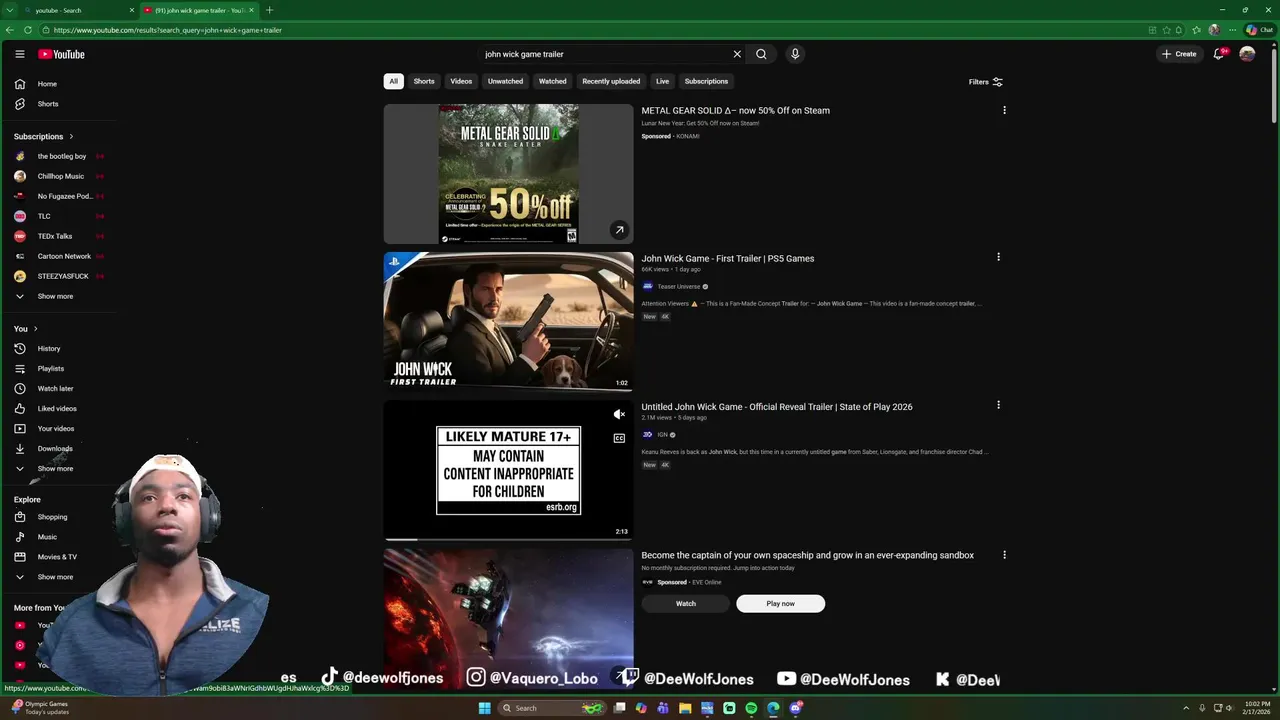1280x720 pixels.
Task: Unmute the Untitled John Wick Game preview
Action: [x=619, y=414]
